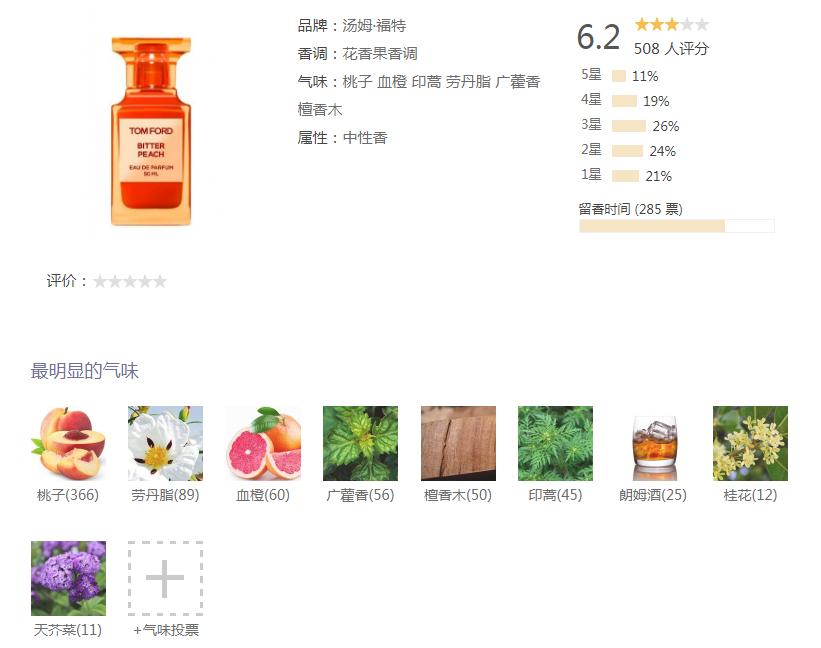Screen dimensions: 821x648
Task: Add a scent vote with plus box
Action: pyautogui.click(x=165, y=578)
